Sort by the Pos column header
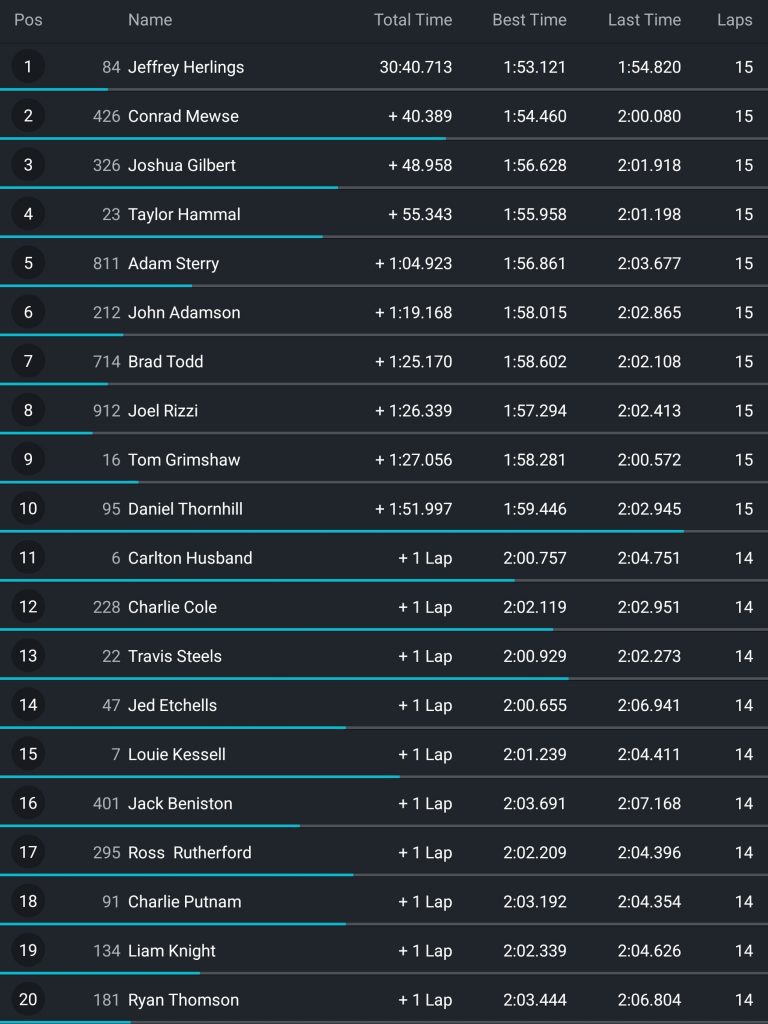Screen dimensions: 768x1024 [28, 20]
